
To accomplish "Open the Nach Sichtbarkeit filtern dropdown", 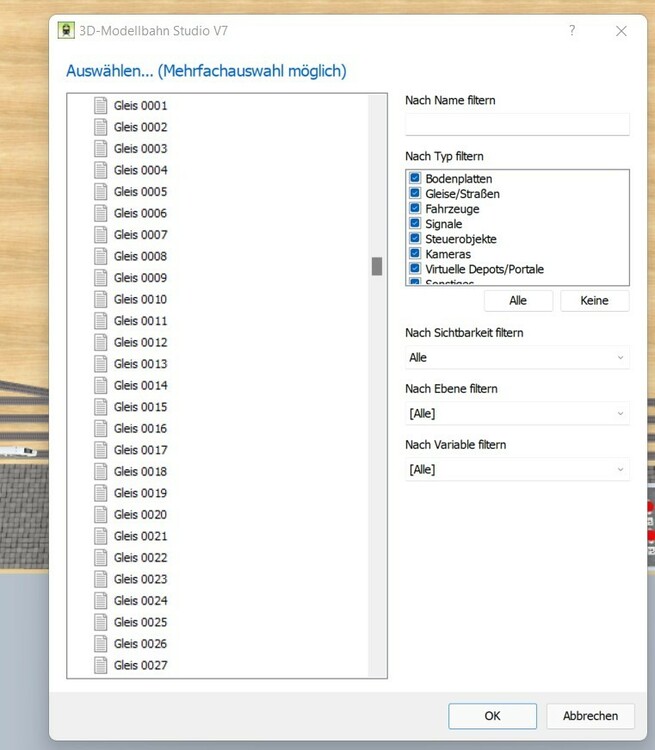I will click(517, 357).
